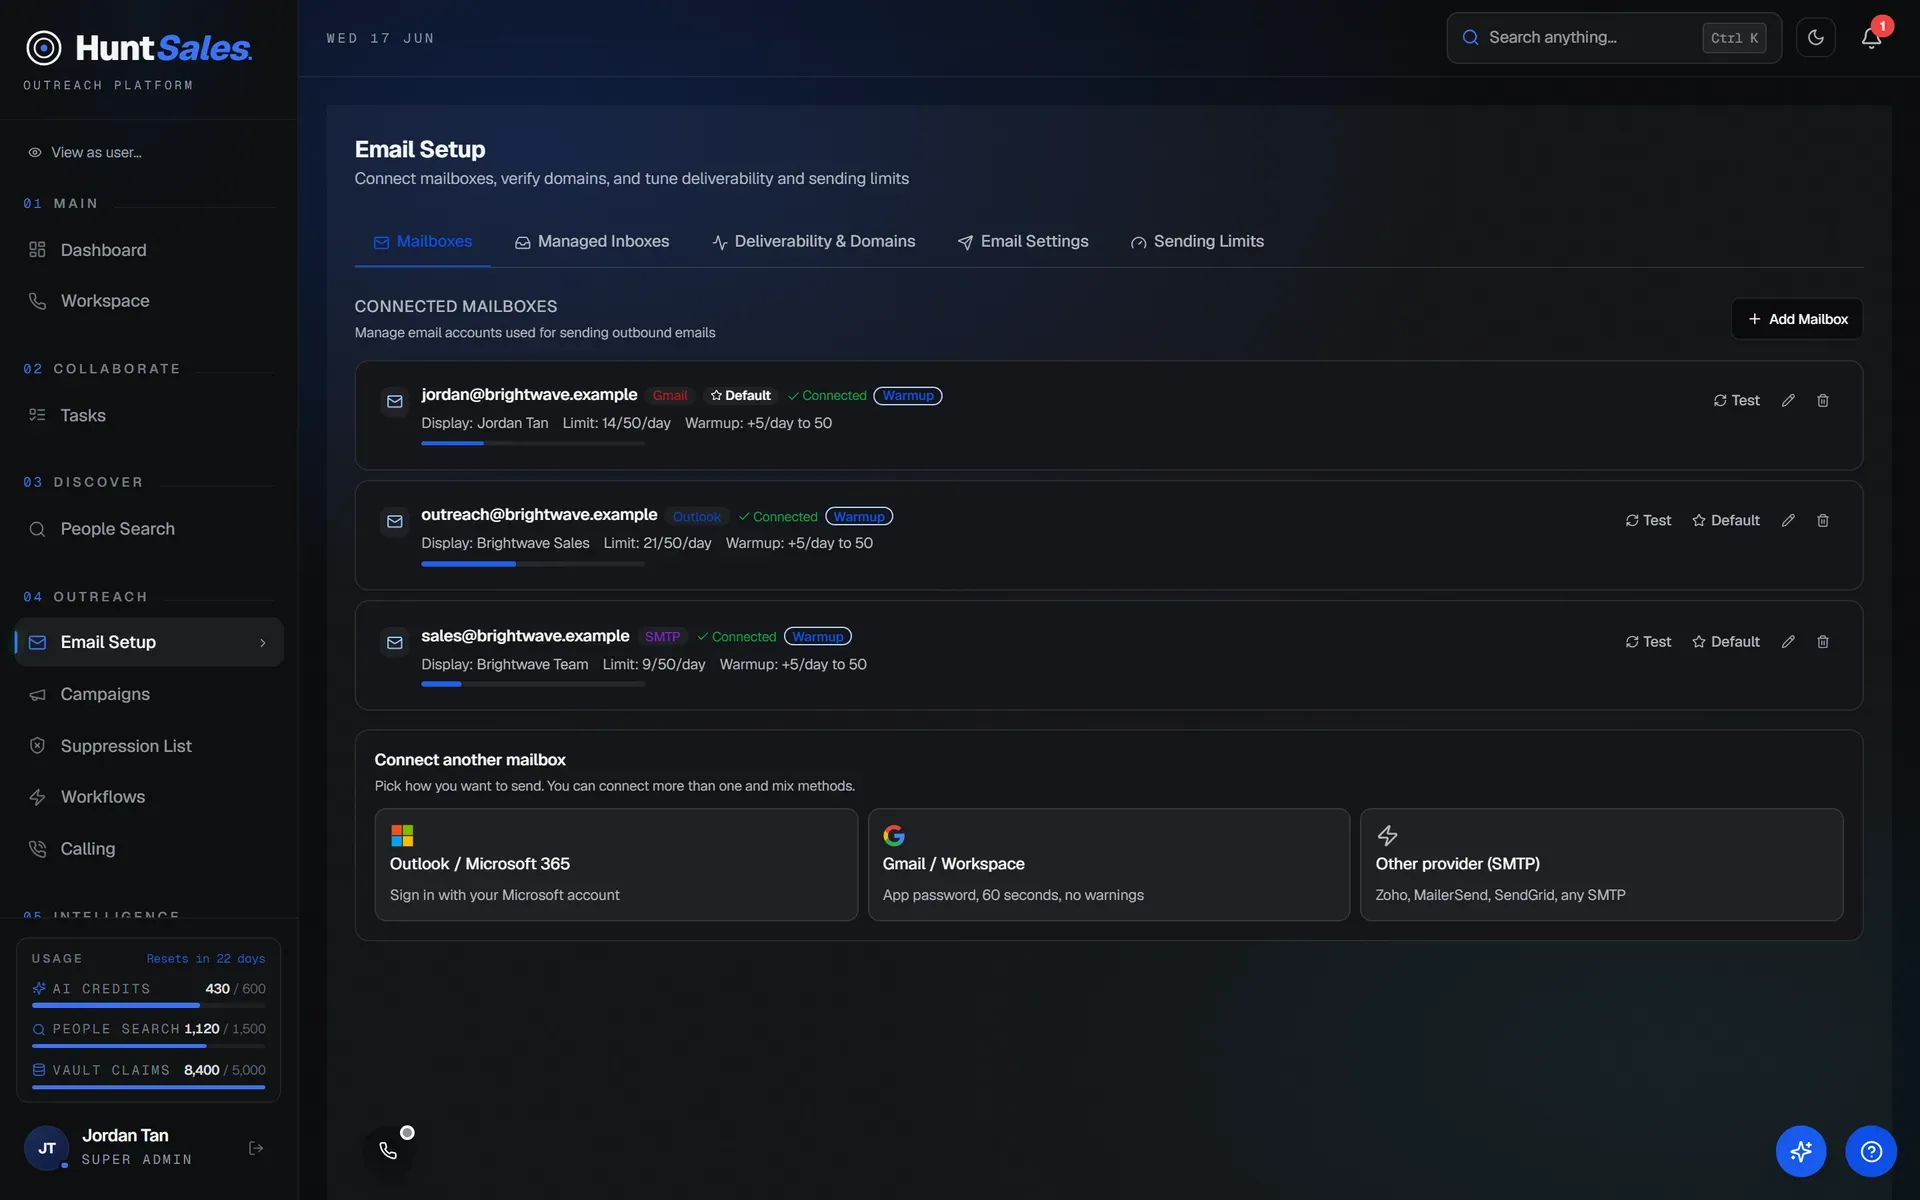Delete sales@brightwave.example with trash icon
The height and width of the screenshot is (1200, 1920).
[x=1823, y=642]
